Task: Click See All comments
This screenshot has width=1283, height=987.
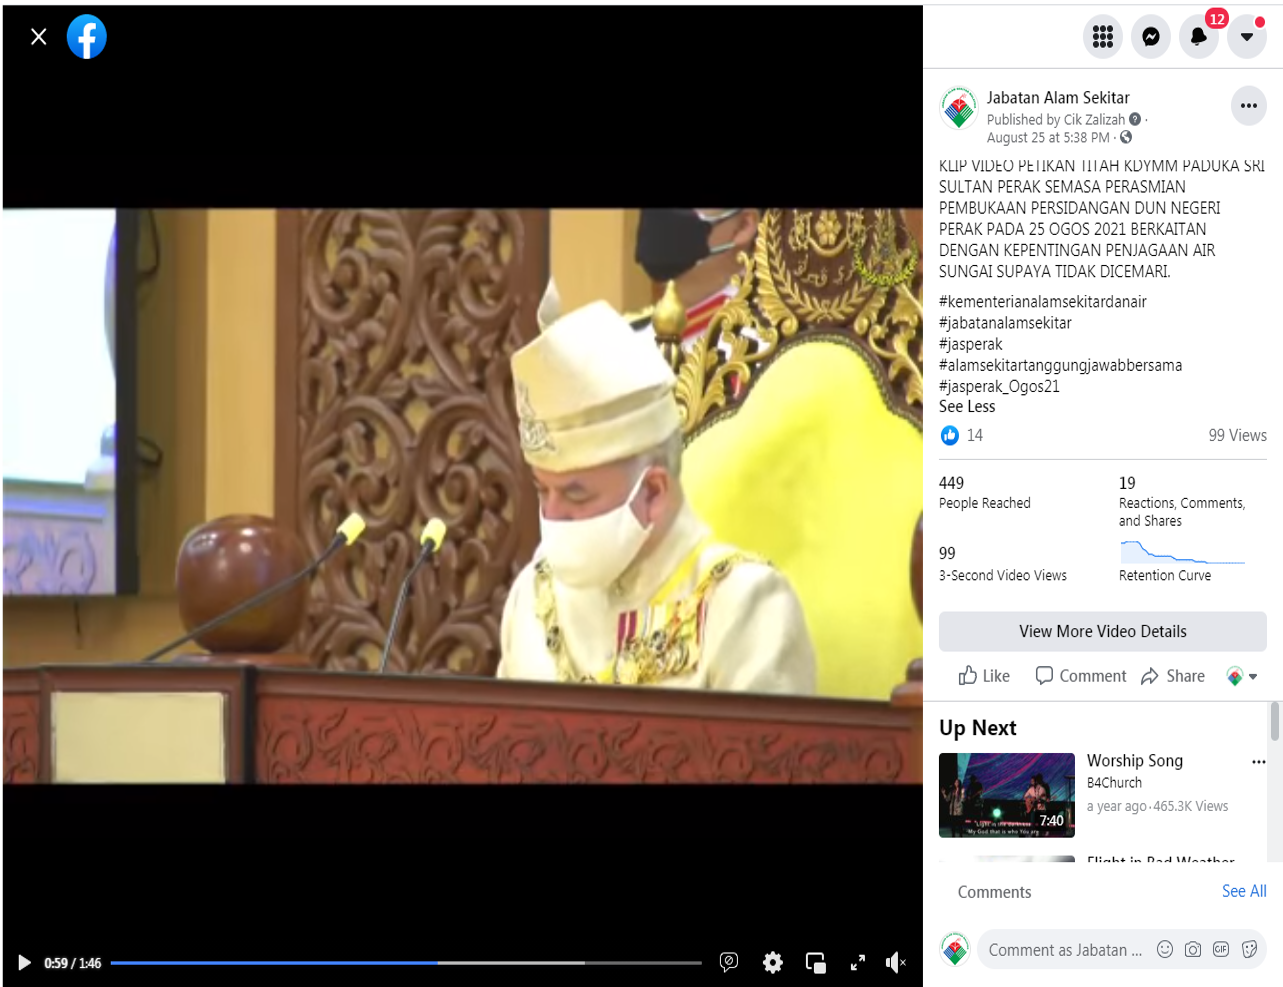Action: (1244, 891)
